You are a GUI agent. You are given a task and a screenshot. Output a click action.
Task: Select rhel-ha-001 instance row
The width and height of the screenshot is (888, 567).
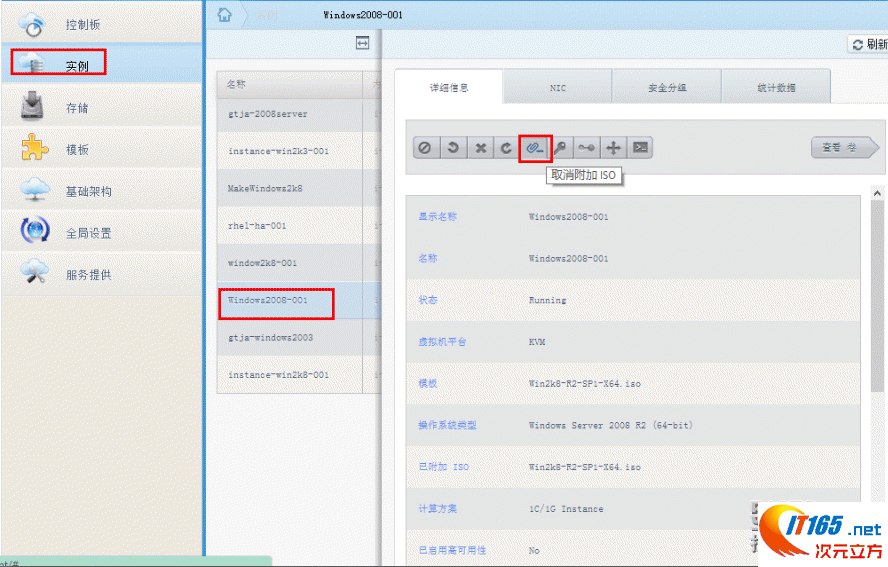click(299, 225)
